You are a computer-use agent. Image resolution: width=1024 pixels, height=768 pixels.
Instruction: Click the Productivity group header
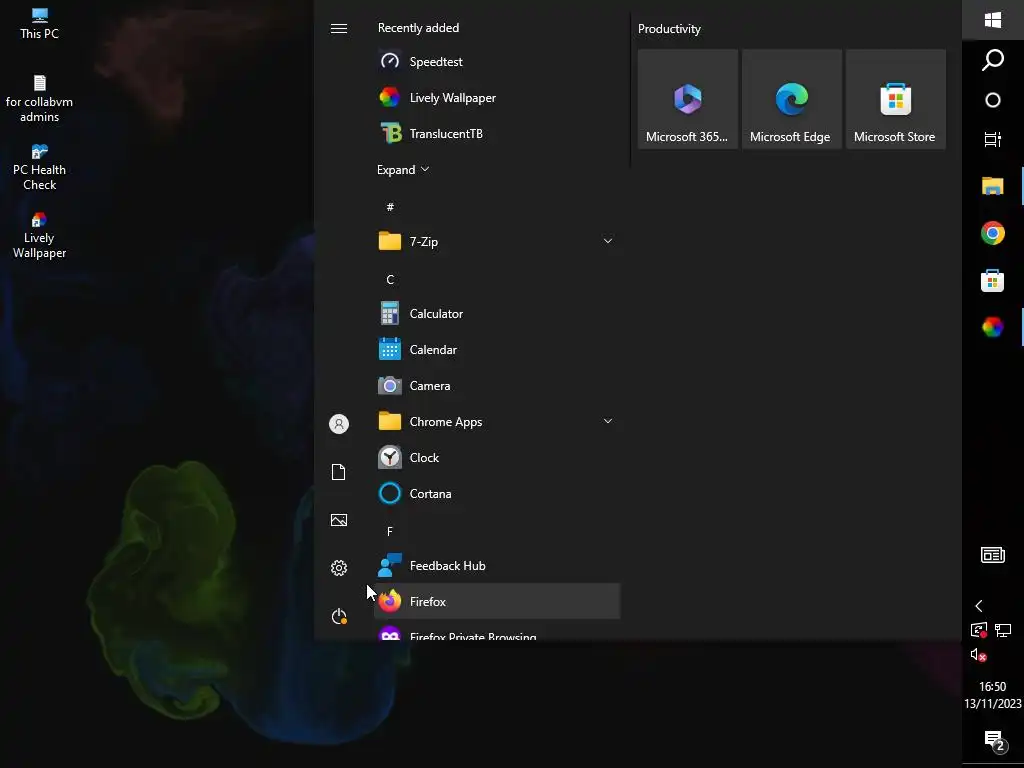click(669, 29)
